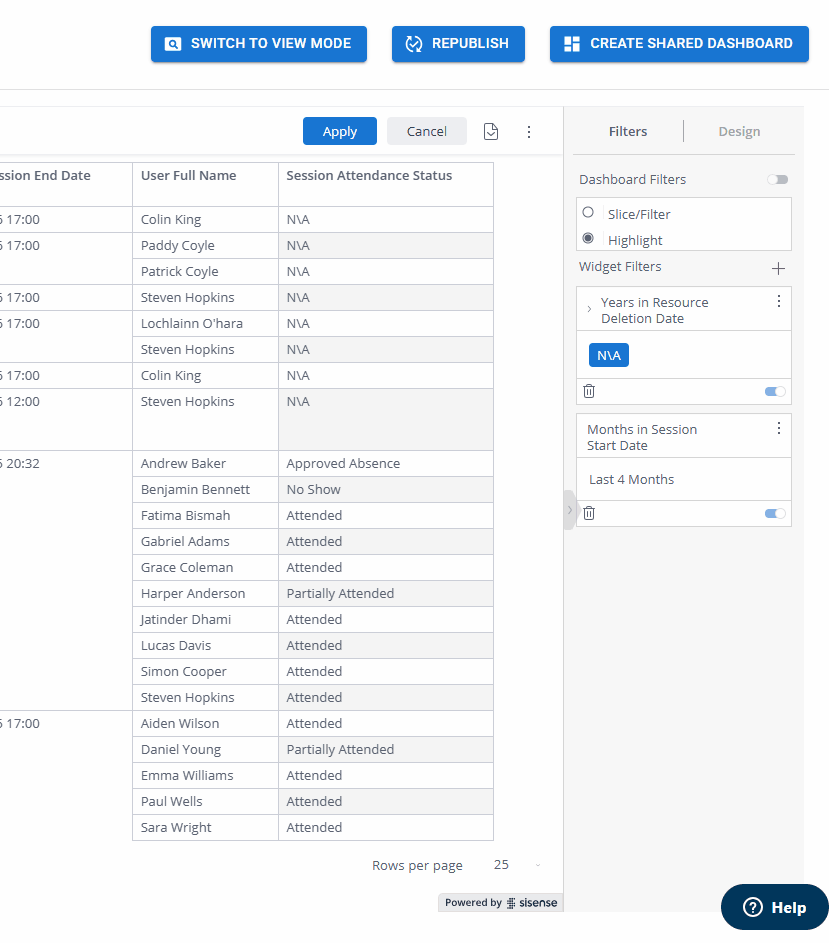Open the widget three-dot menu beside export icon
Screen dimensions: 829x943
pos(529,131)
